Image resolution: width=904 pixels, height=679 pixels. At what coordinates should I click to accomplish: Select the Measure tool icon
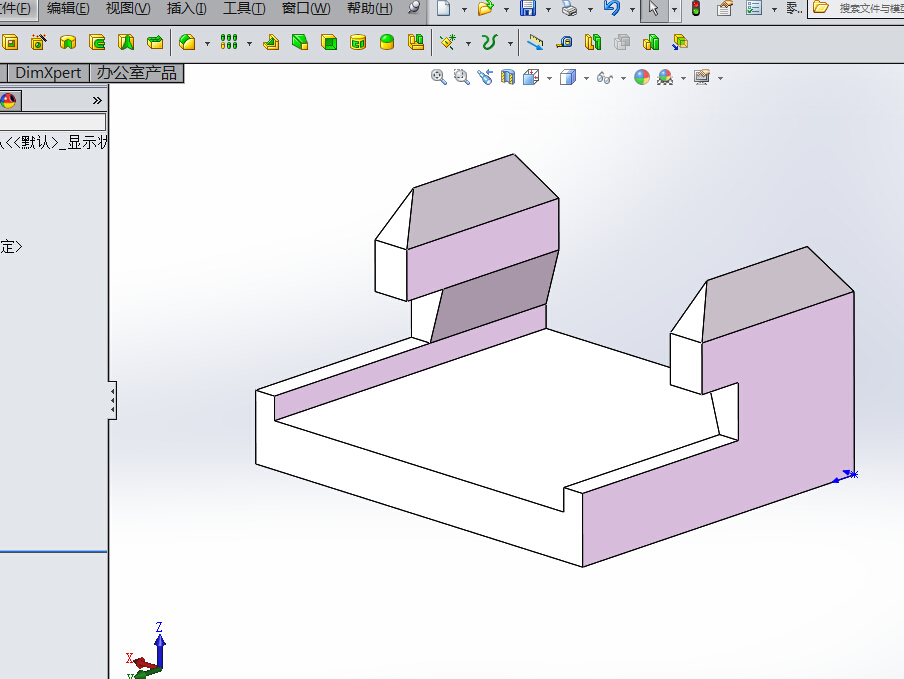pyautogui.click(x=564, y=42)
